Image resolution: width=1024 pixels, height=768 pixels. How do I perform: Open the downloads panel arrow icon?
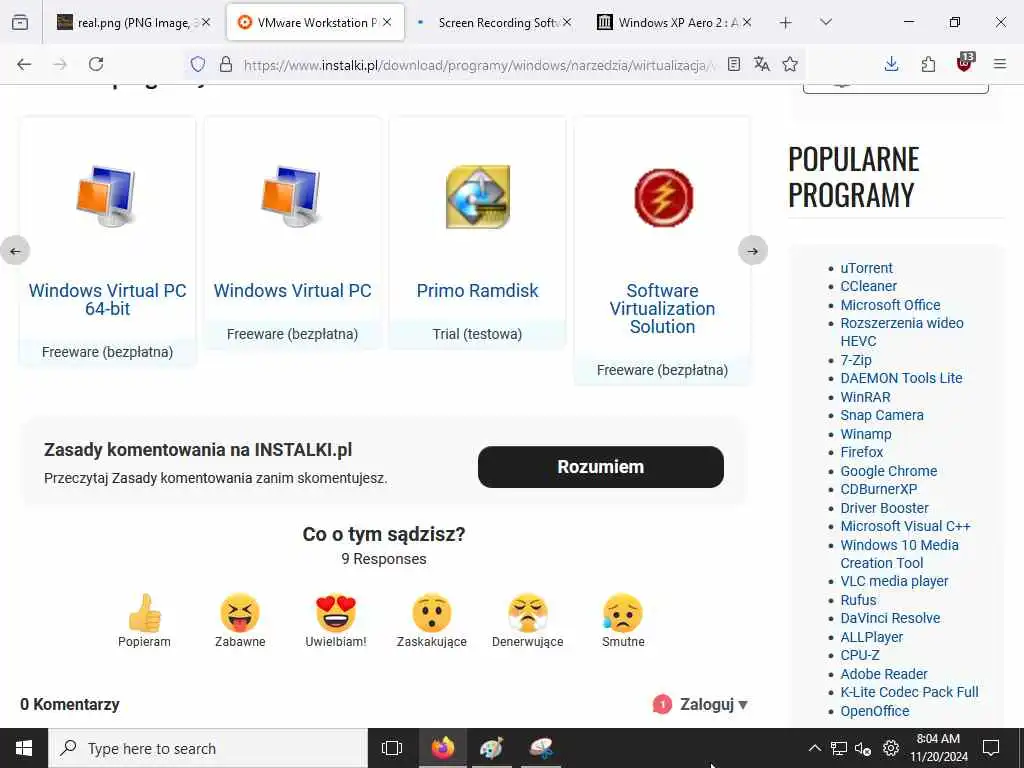(x=891, y=64)
